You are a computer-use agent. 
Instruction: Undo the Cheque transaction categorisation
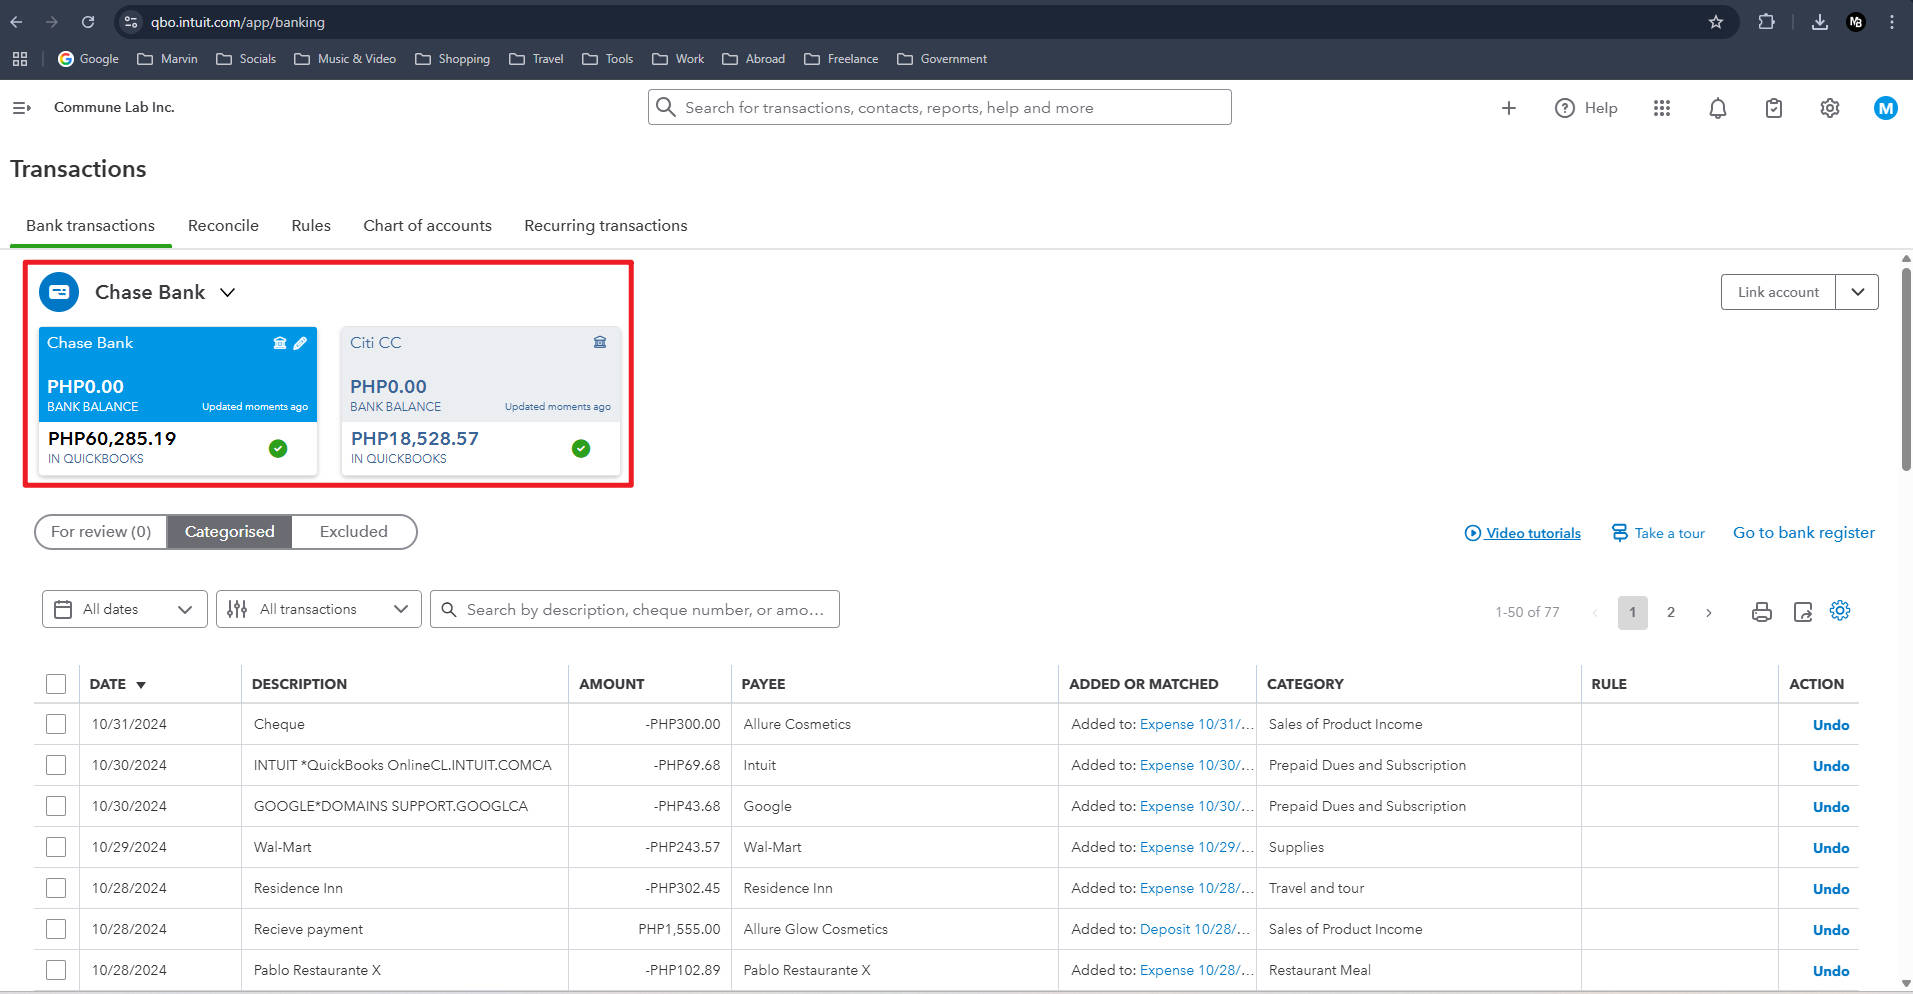tap(1831, 725)
